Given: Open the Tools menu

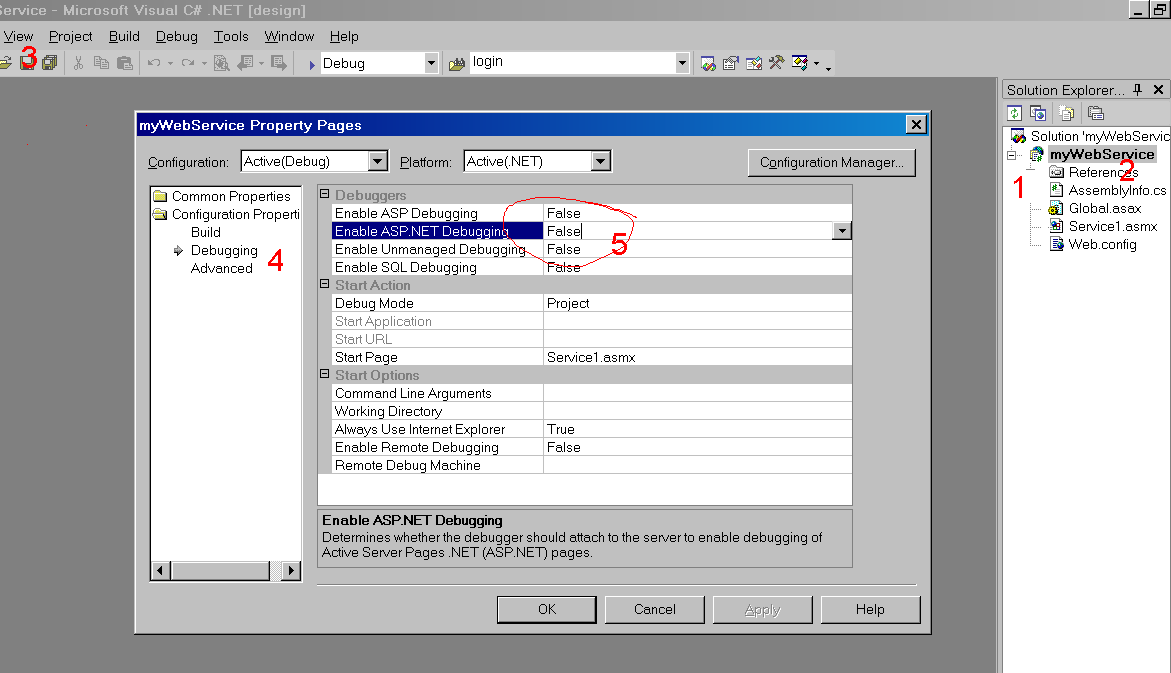Looking at the screenshot, I should point(231,36).
